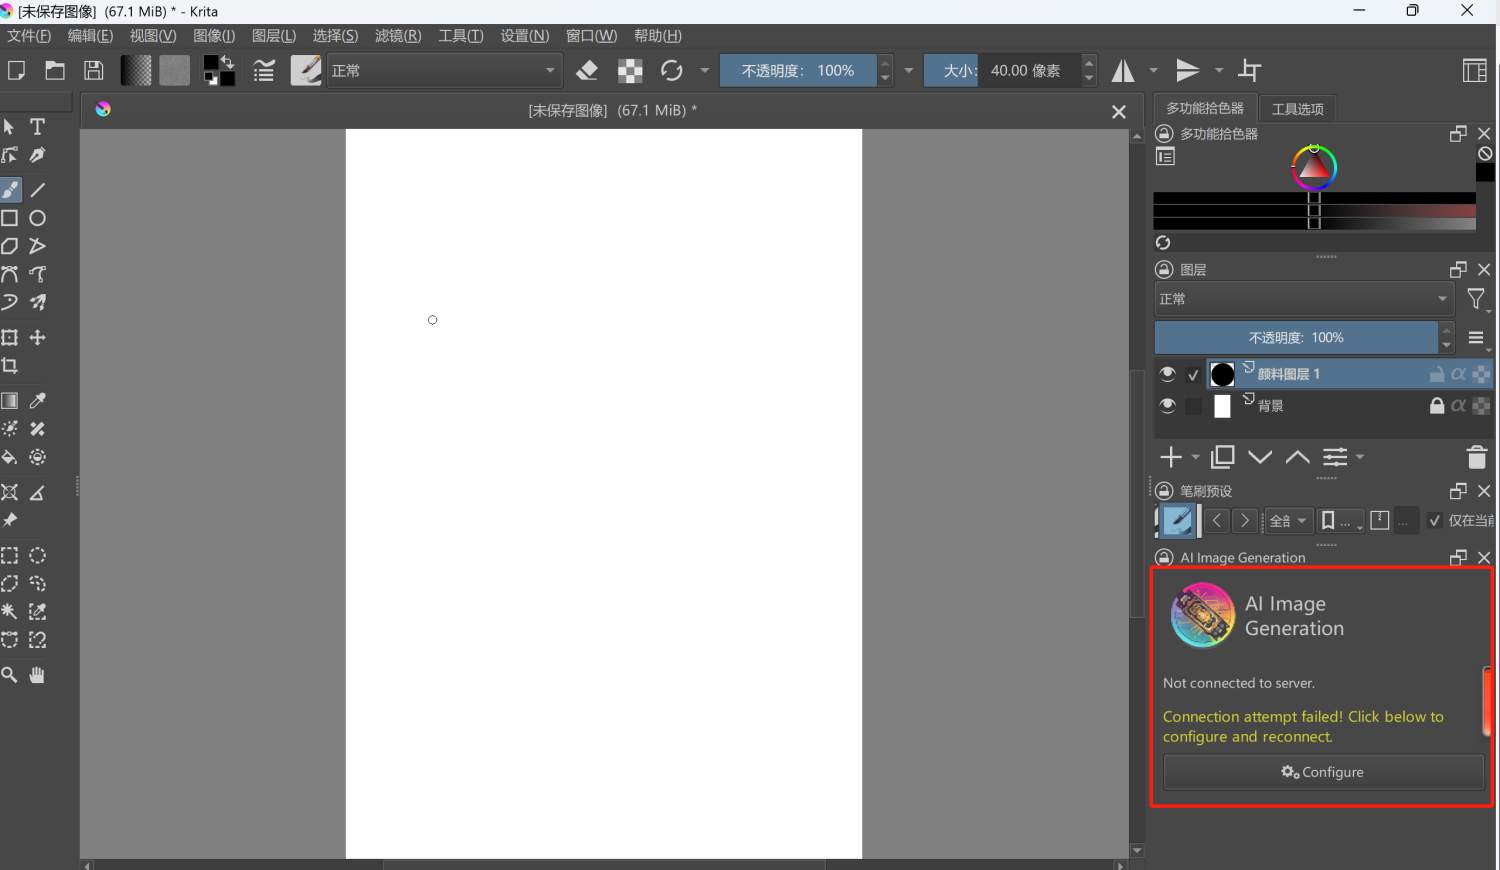
Task: Toggle alpha inherit on 颜料图层 1
Action: [1459, 374]
